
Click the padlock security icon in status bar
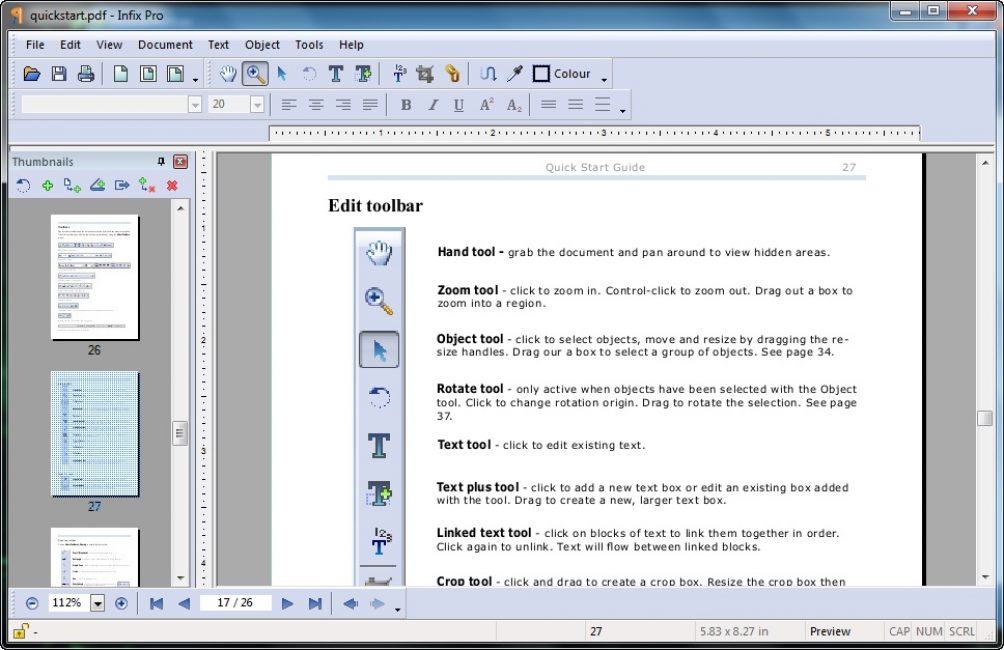[x=19, y=631]
